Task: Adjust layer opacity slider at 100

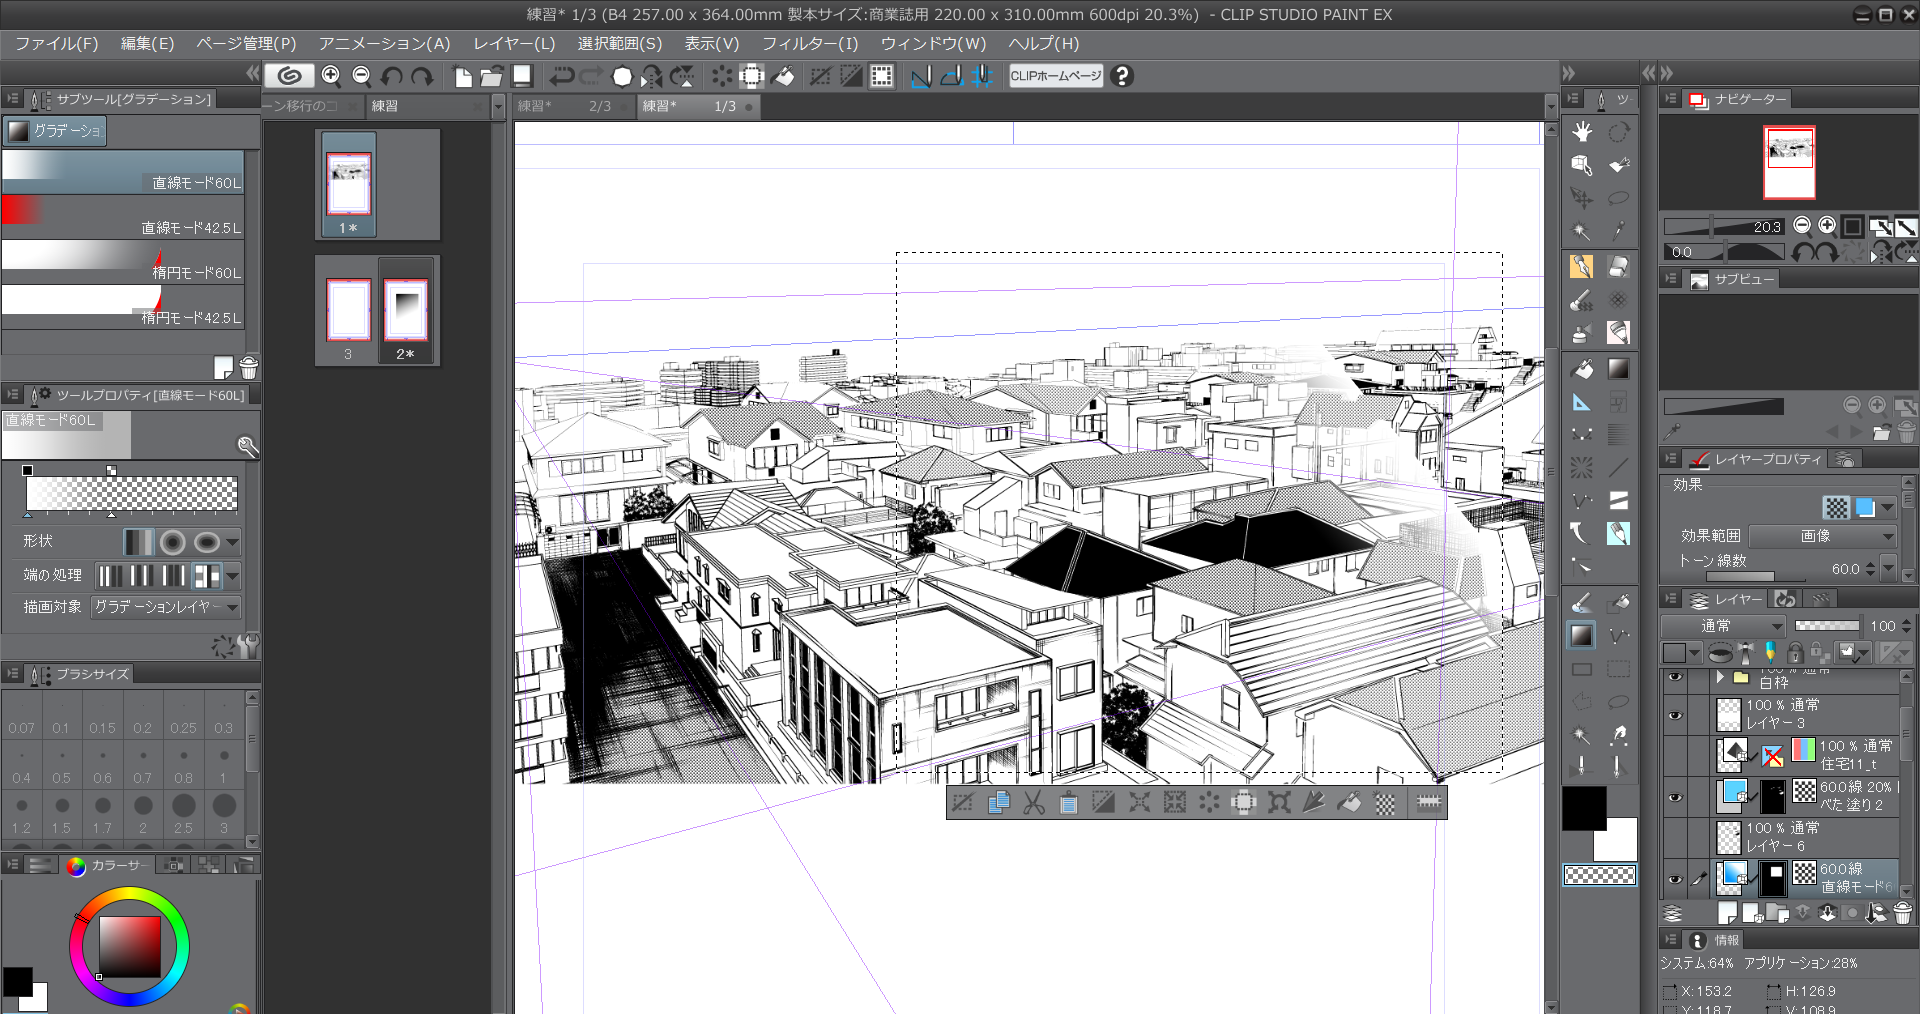Action: [x=1827, y=626]
